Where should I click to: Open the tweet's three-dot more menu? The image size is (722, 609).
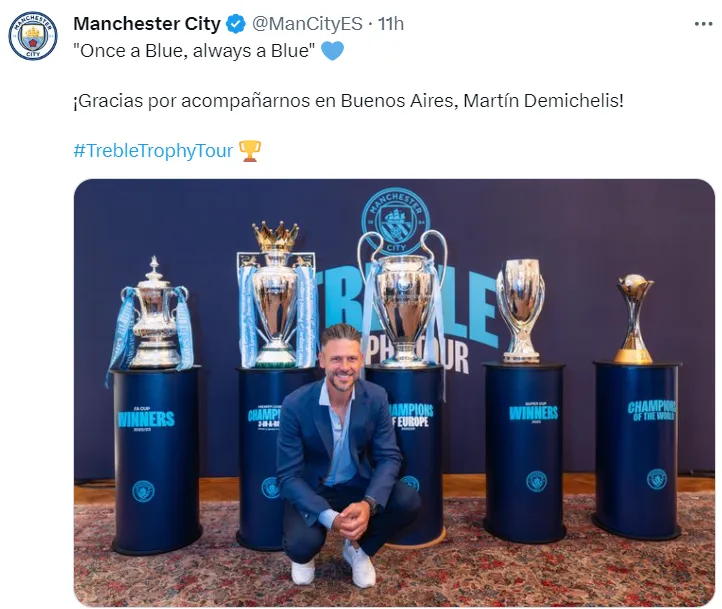(703, 24)
